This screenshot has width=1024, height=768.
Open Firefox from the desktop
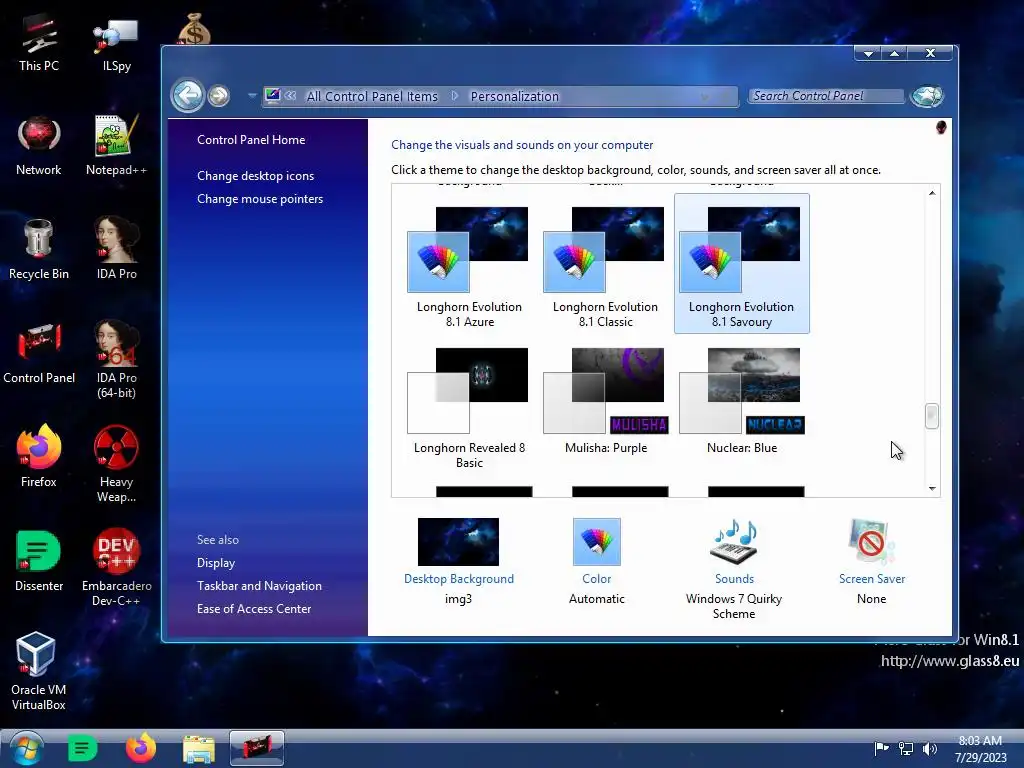coord(39,457)
